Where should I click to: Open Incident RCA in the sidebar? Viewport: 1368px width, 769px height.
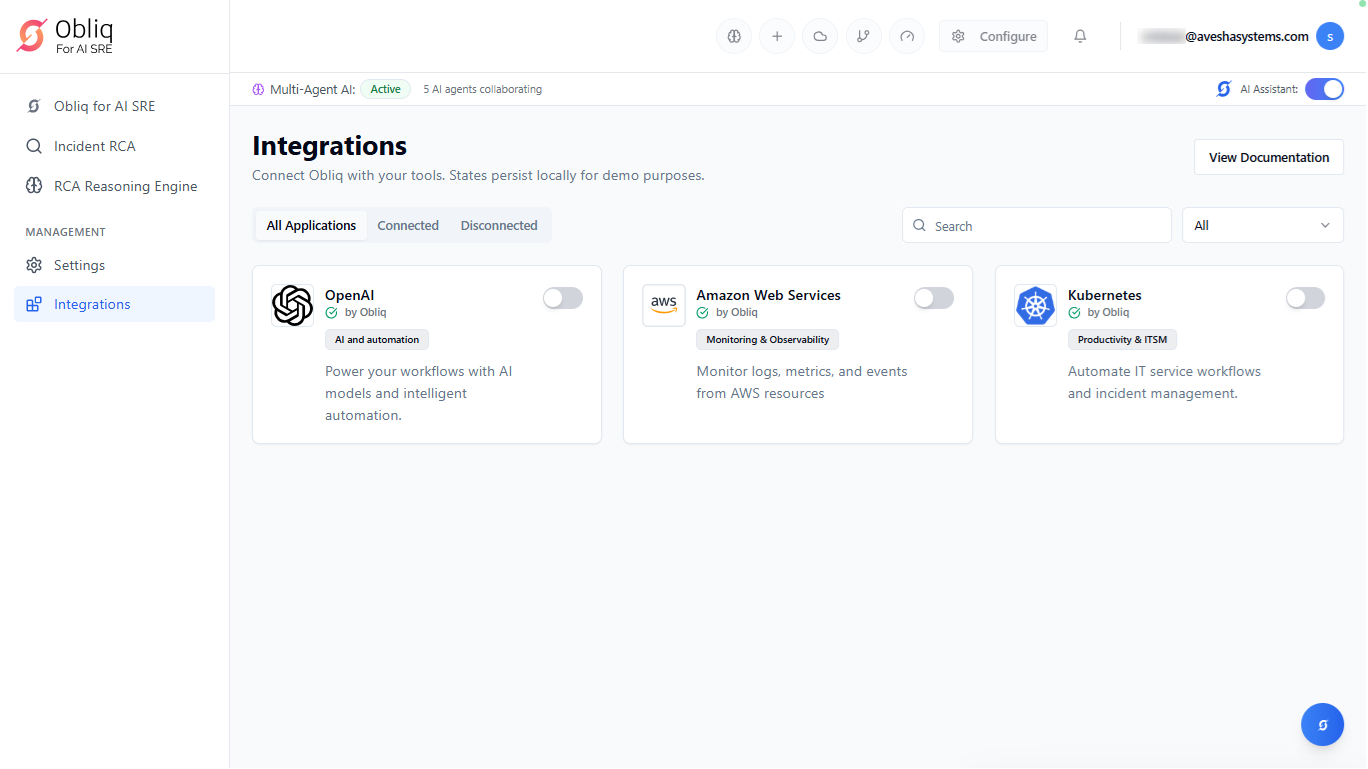[94, 146]
